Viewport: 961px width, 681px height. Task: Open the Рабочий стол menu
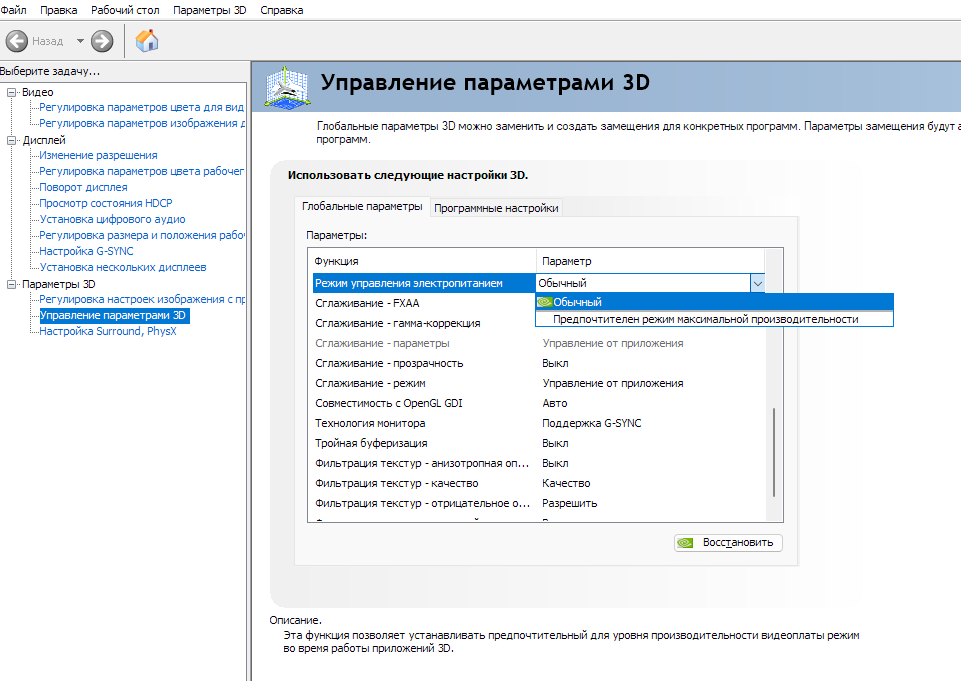[x=125, y=9]
